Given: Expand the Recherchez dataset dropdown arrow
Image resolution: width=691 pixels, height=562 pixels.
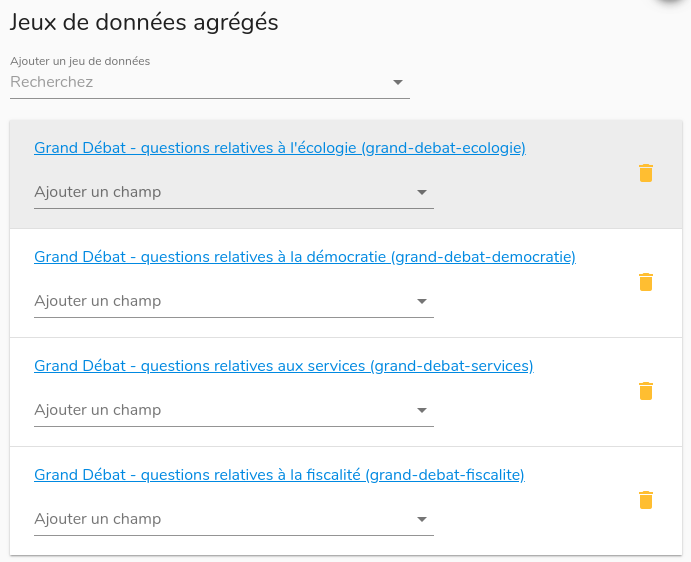Looking at the screenshot, I should click(398, 83).
